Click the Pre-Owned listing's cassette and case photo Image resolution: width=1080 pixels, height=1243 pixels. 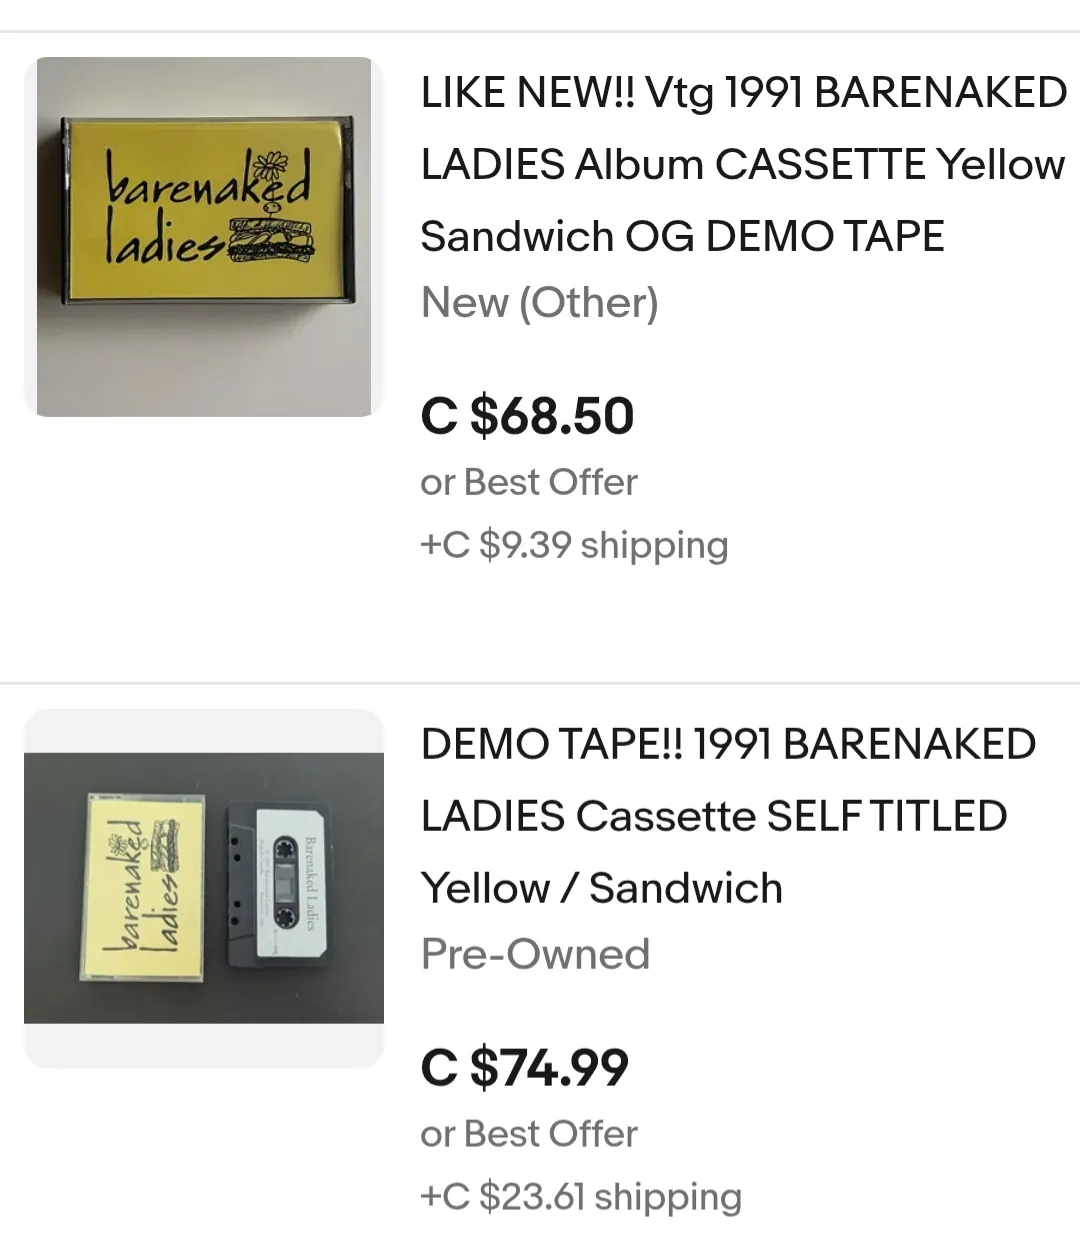pyautogui.click(x=207, y=880)
